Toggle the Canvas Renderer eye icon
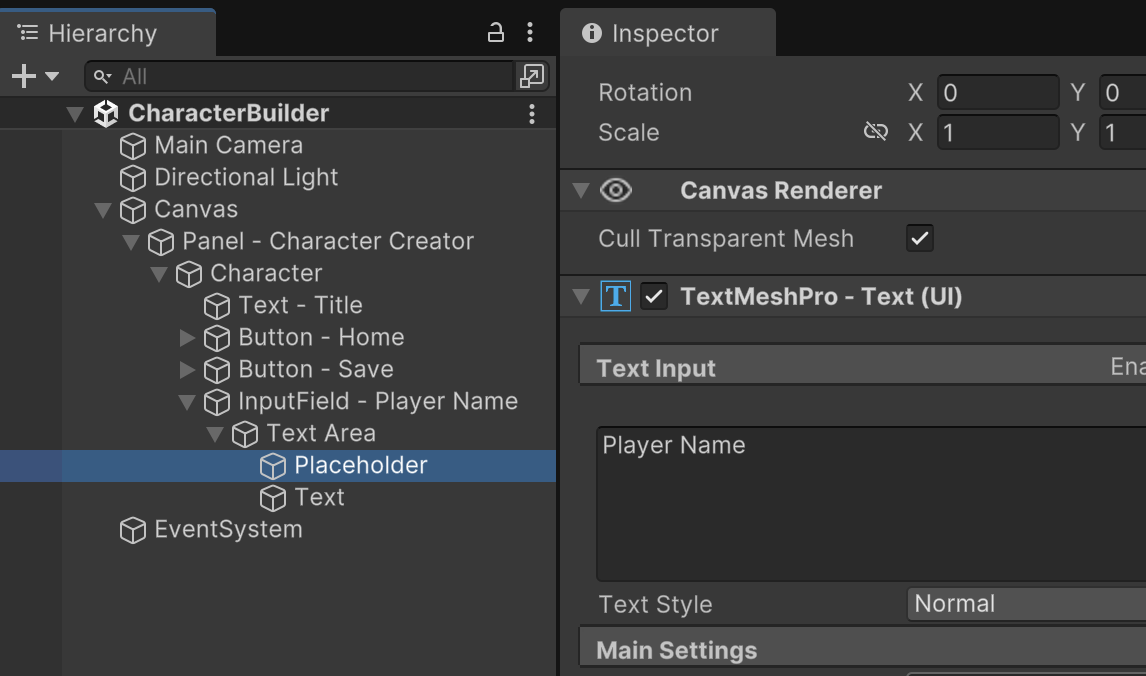Screen dimensions: 1146x676 tap(615, 191)
